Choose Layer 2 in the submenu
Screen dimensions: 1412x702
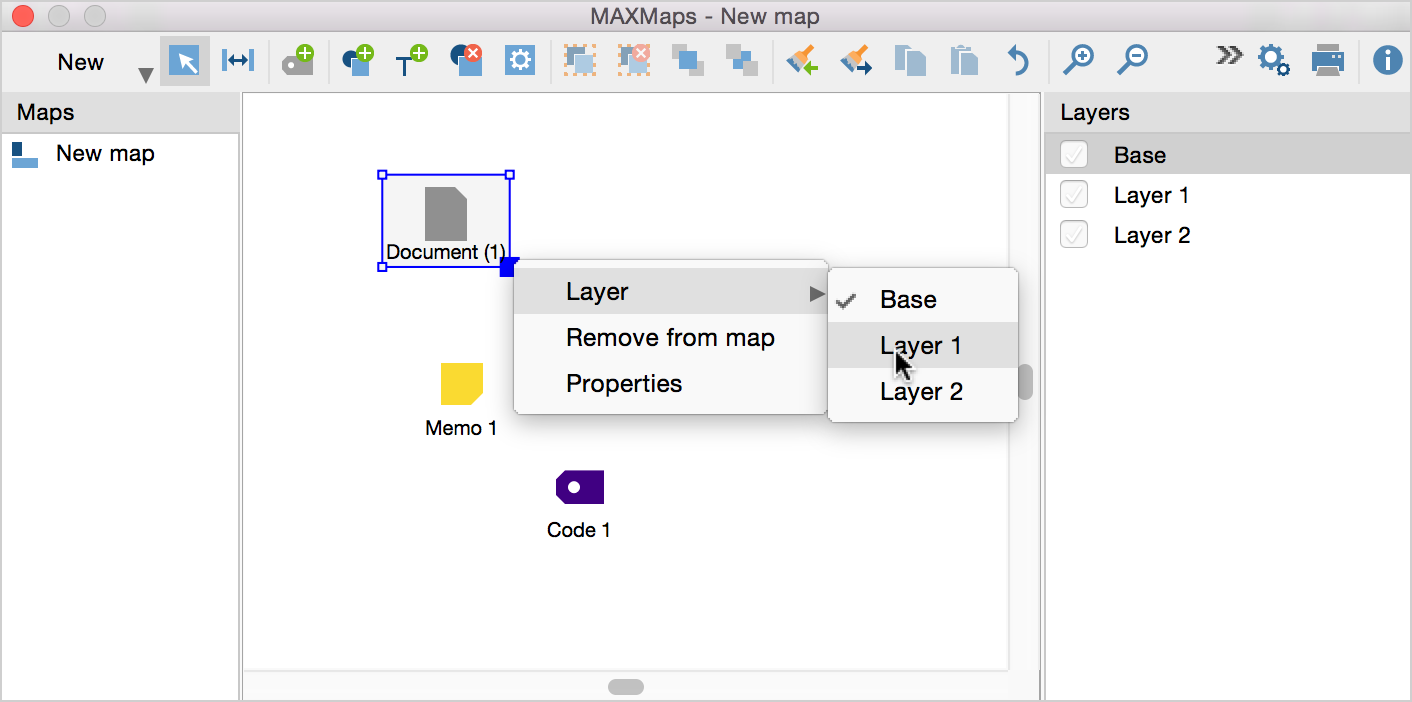coord(923,391)
